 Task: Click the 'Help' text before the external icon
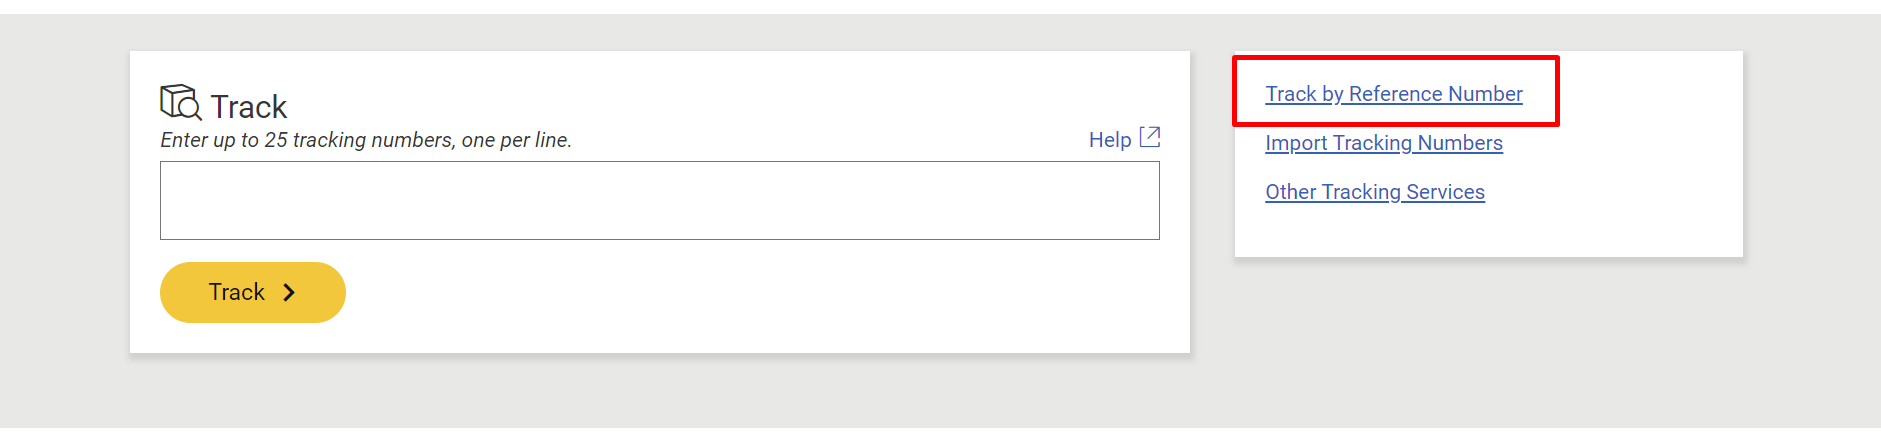(1110, 140)
